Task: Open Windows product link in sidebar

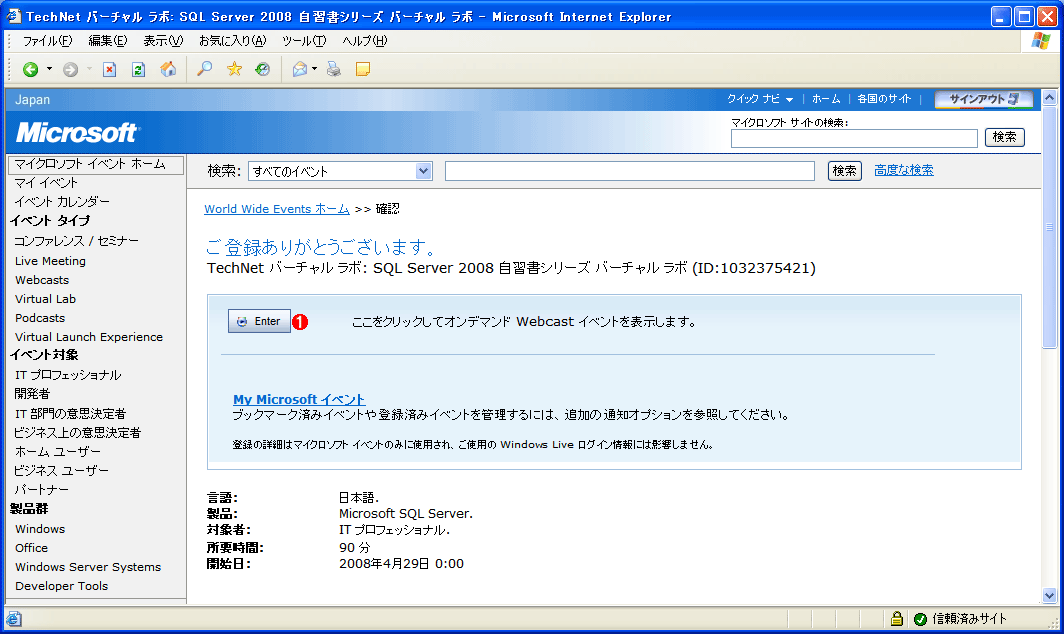Action: tap(40, 529)
